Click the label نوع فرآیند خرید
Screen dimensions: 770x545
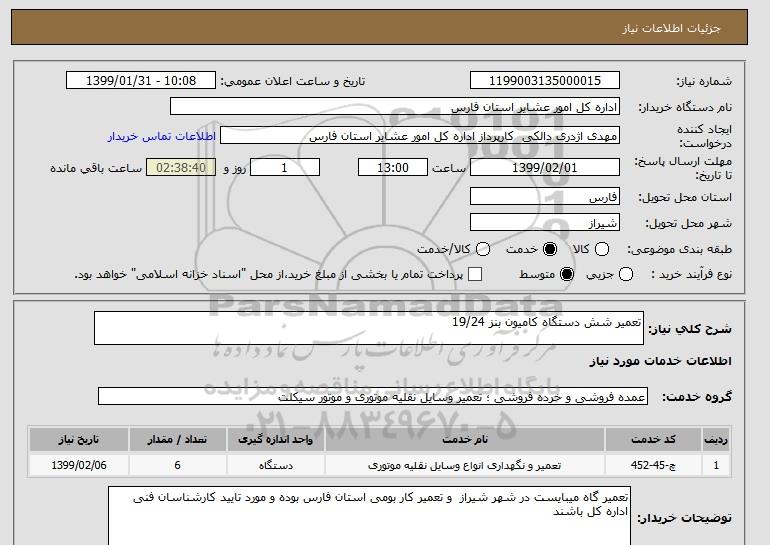[691, 274]
